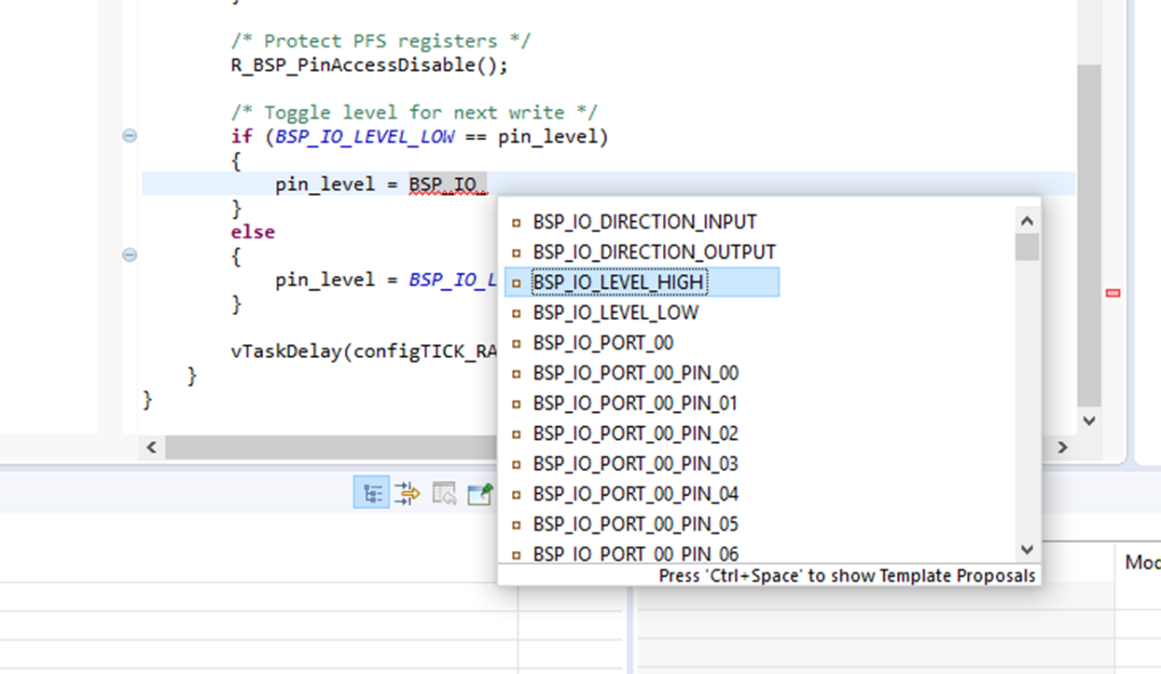Select the BSP_IO_PORT_00_PIN_02 entry
The width and height of the screenshot is (1161, 674).
point(635,433)
